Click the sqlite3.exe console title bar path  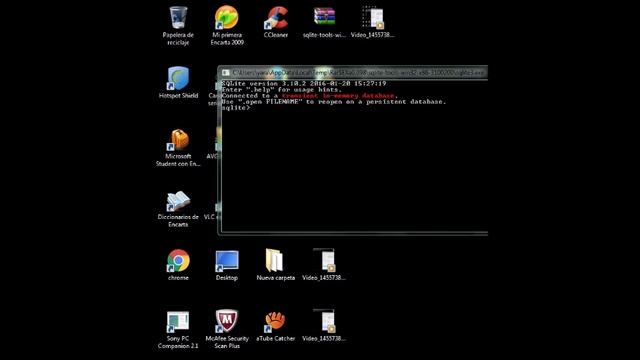coord(358,73)
